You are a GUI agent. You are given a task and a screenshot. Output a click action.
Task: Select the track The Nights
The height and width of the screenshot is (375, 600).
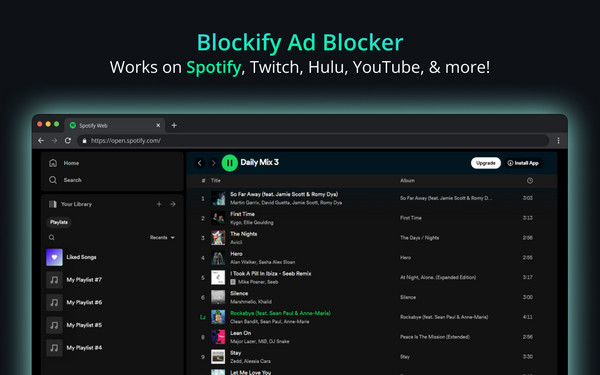pos(243,234)
